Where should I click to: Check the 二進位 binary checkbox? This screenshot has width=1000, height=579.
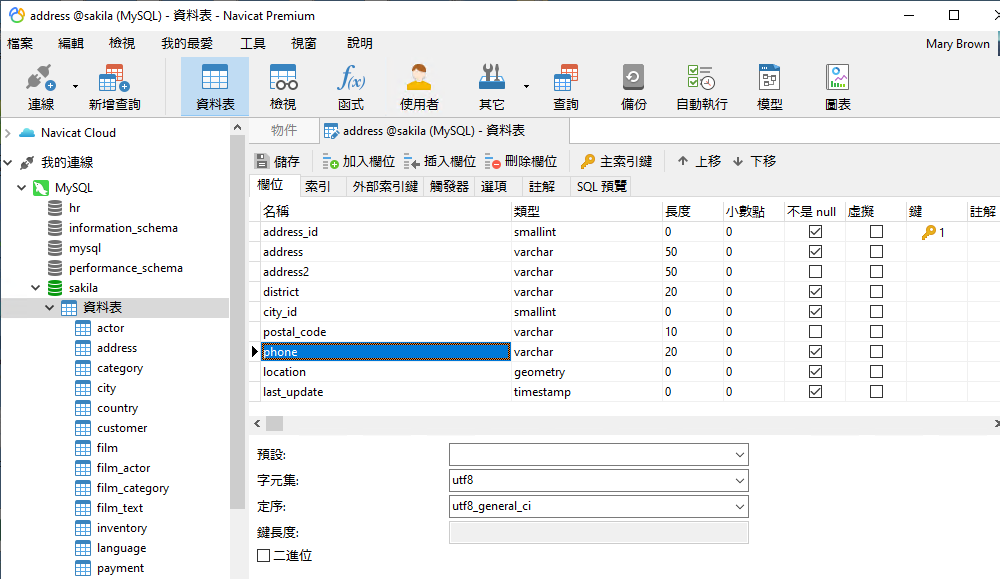[264, 556]
